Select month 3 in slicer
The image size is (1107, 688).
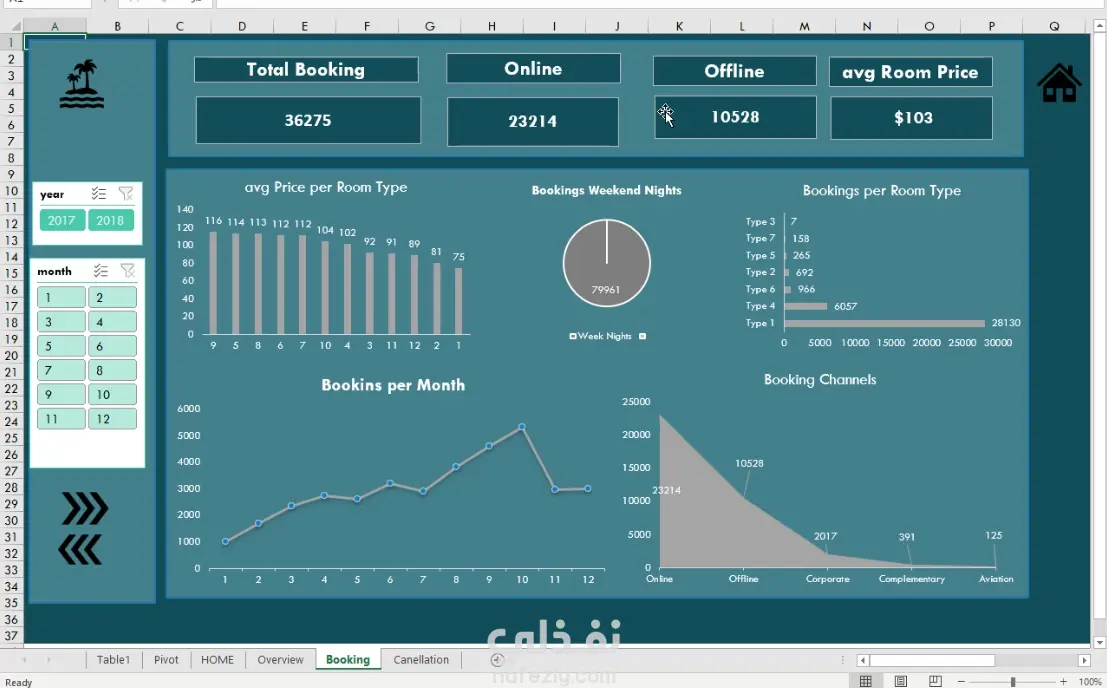point(61,322)
